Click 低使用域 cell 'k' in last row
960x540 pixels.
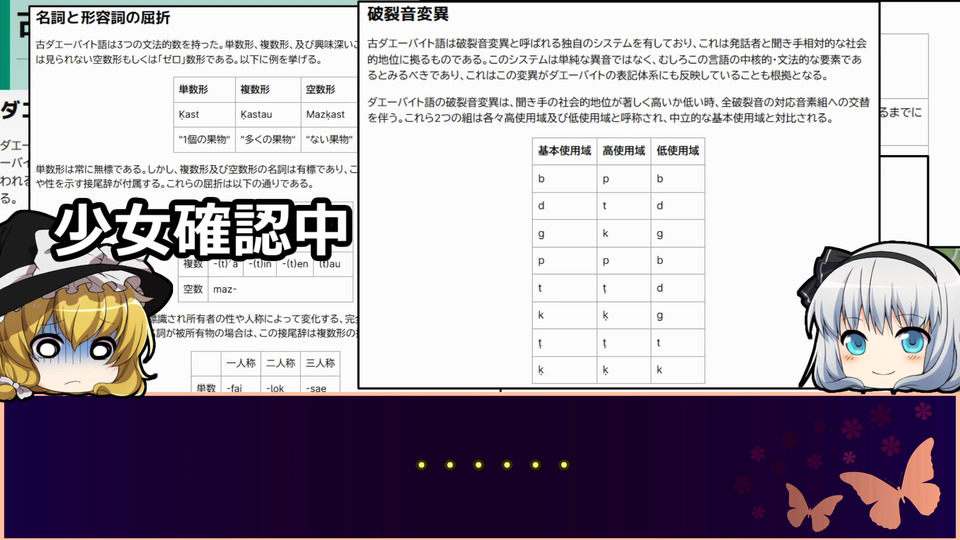click(x=677, y=370)
